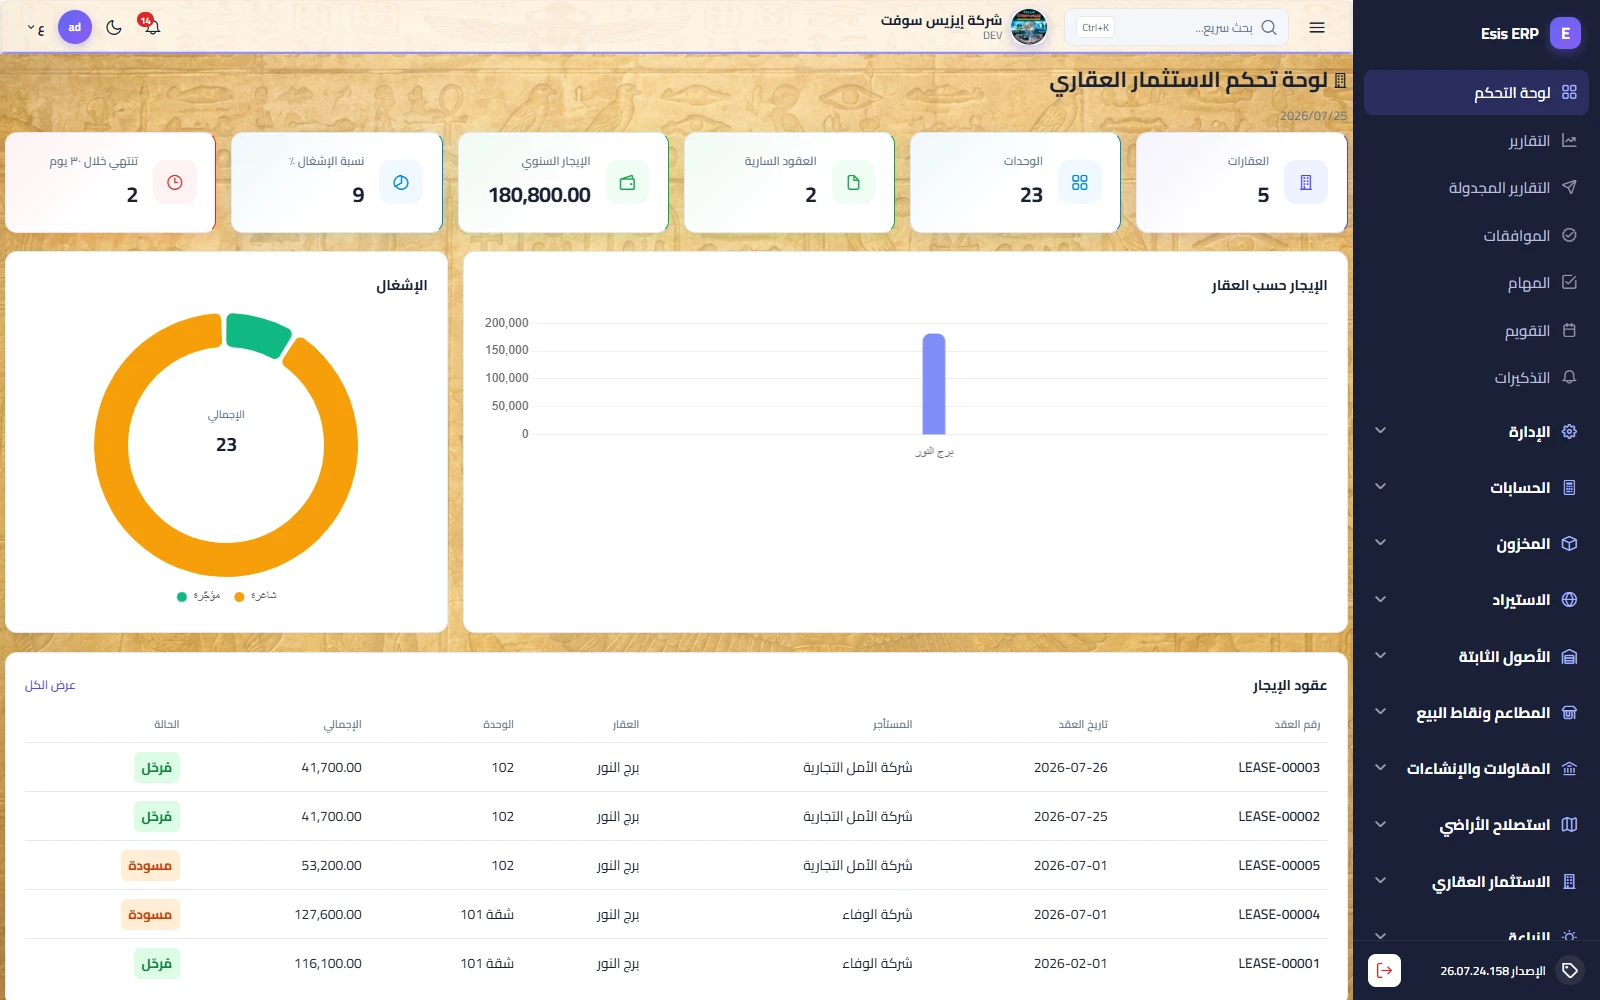Click the مسودة status badge for LEASE-00005
The width and height of the screenshot is (1600, 1000).
[150, 865]
